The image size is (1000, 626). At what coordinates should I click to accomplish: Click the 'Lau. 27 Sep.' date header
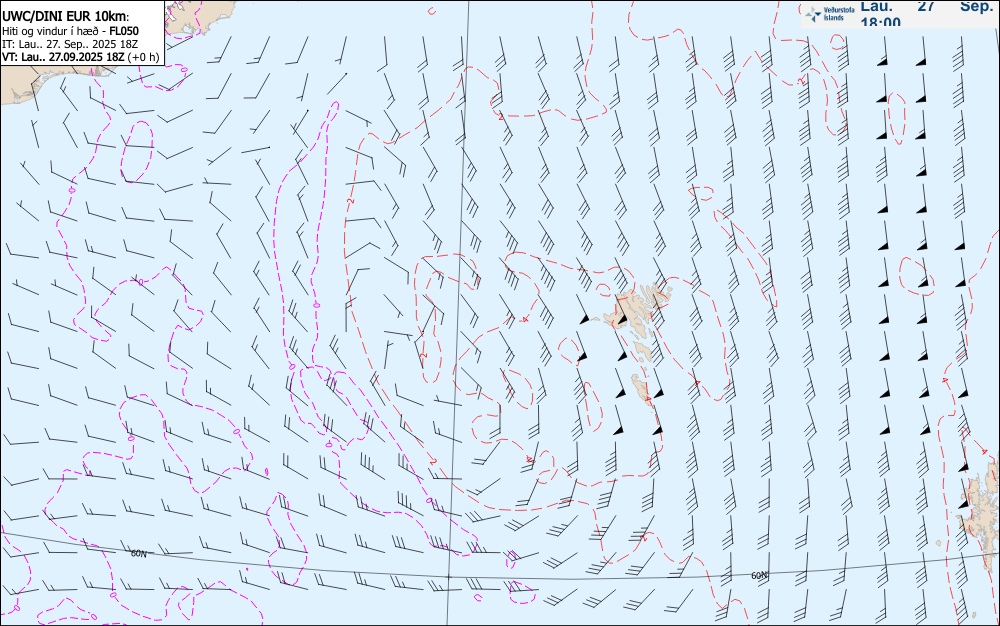927,6
